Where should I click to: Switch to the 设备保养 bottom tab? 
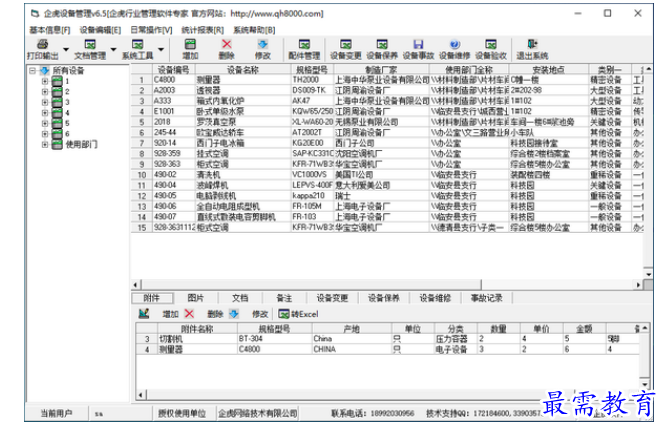tap(384, 298)
